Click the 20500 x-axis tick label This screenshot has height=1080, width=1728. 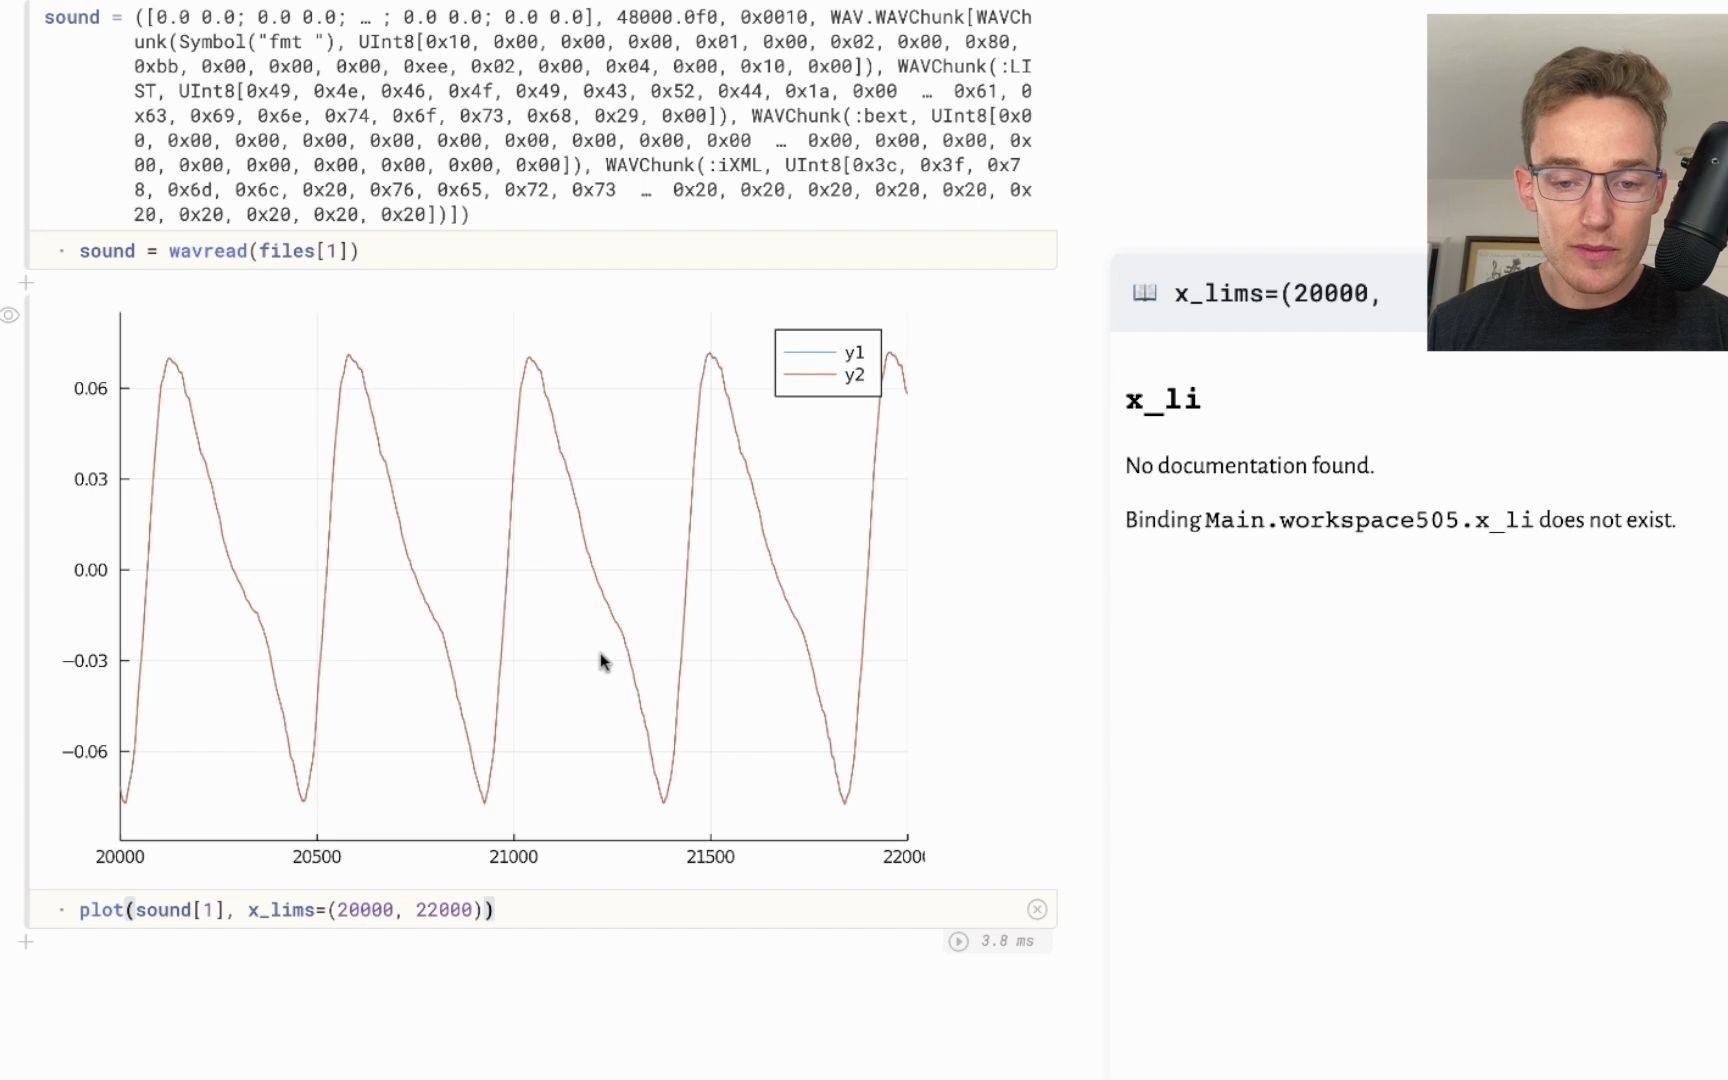click(317, 857)
